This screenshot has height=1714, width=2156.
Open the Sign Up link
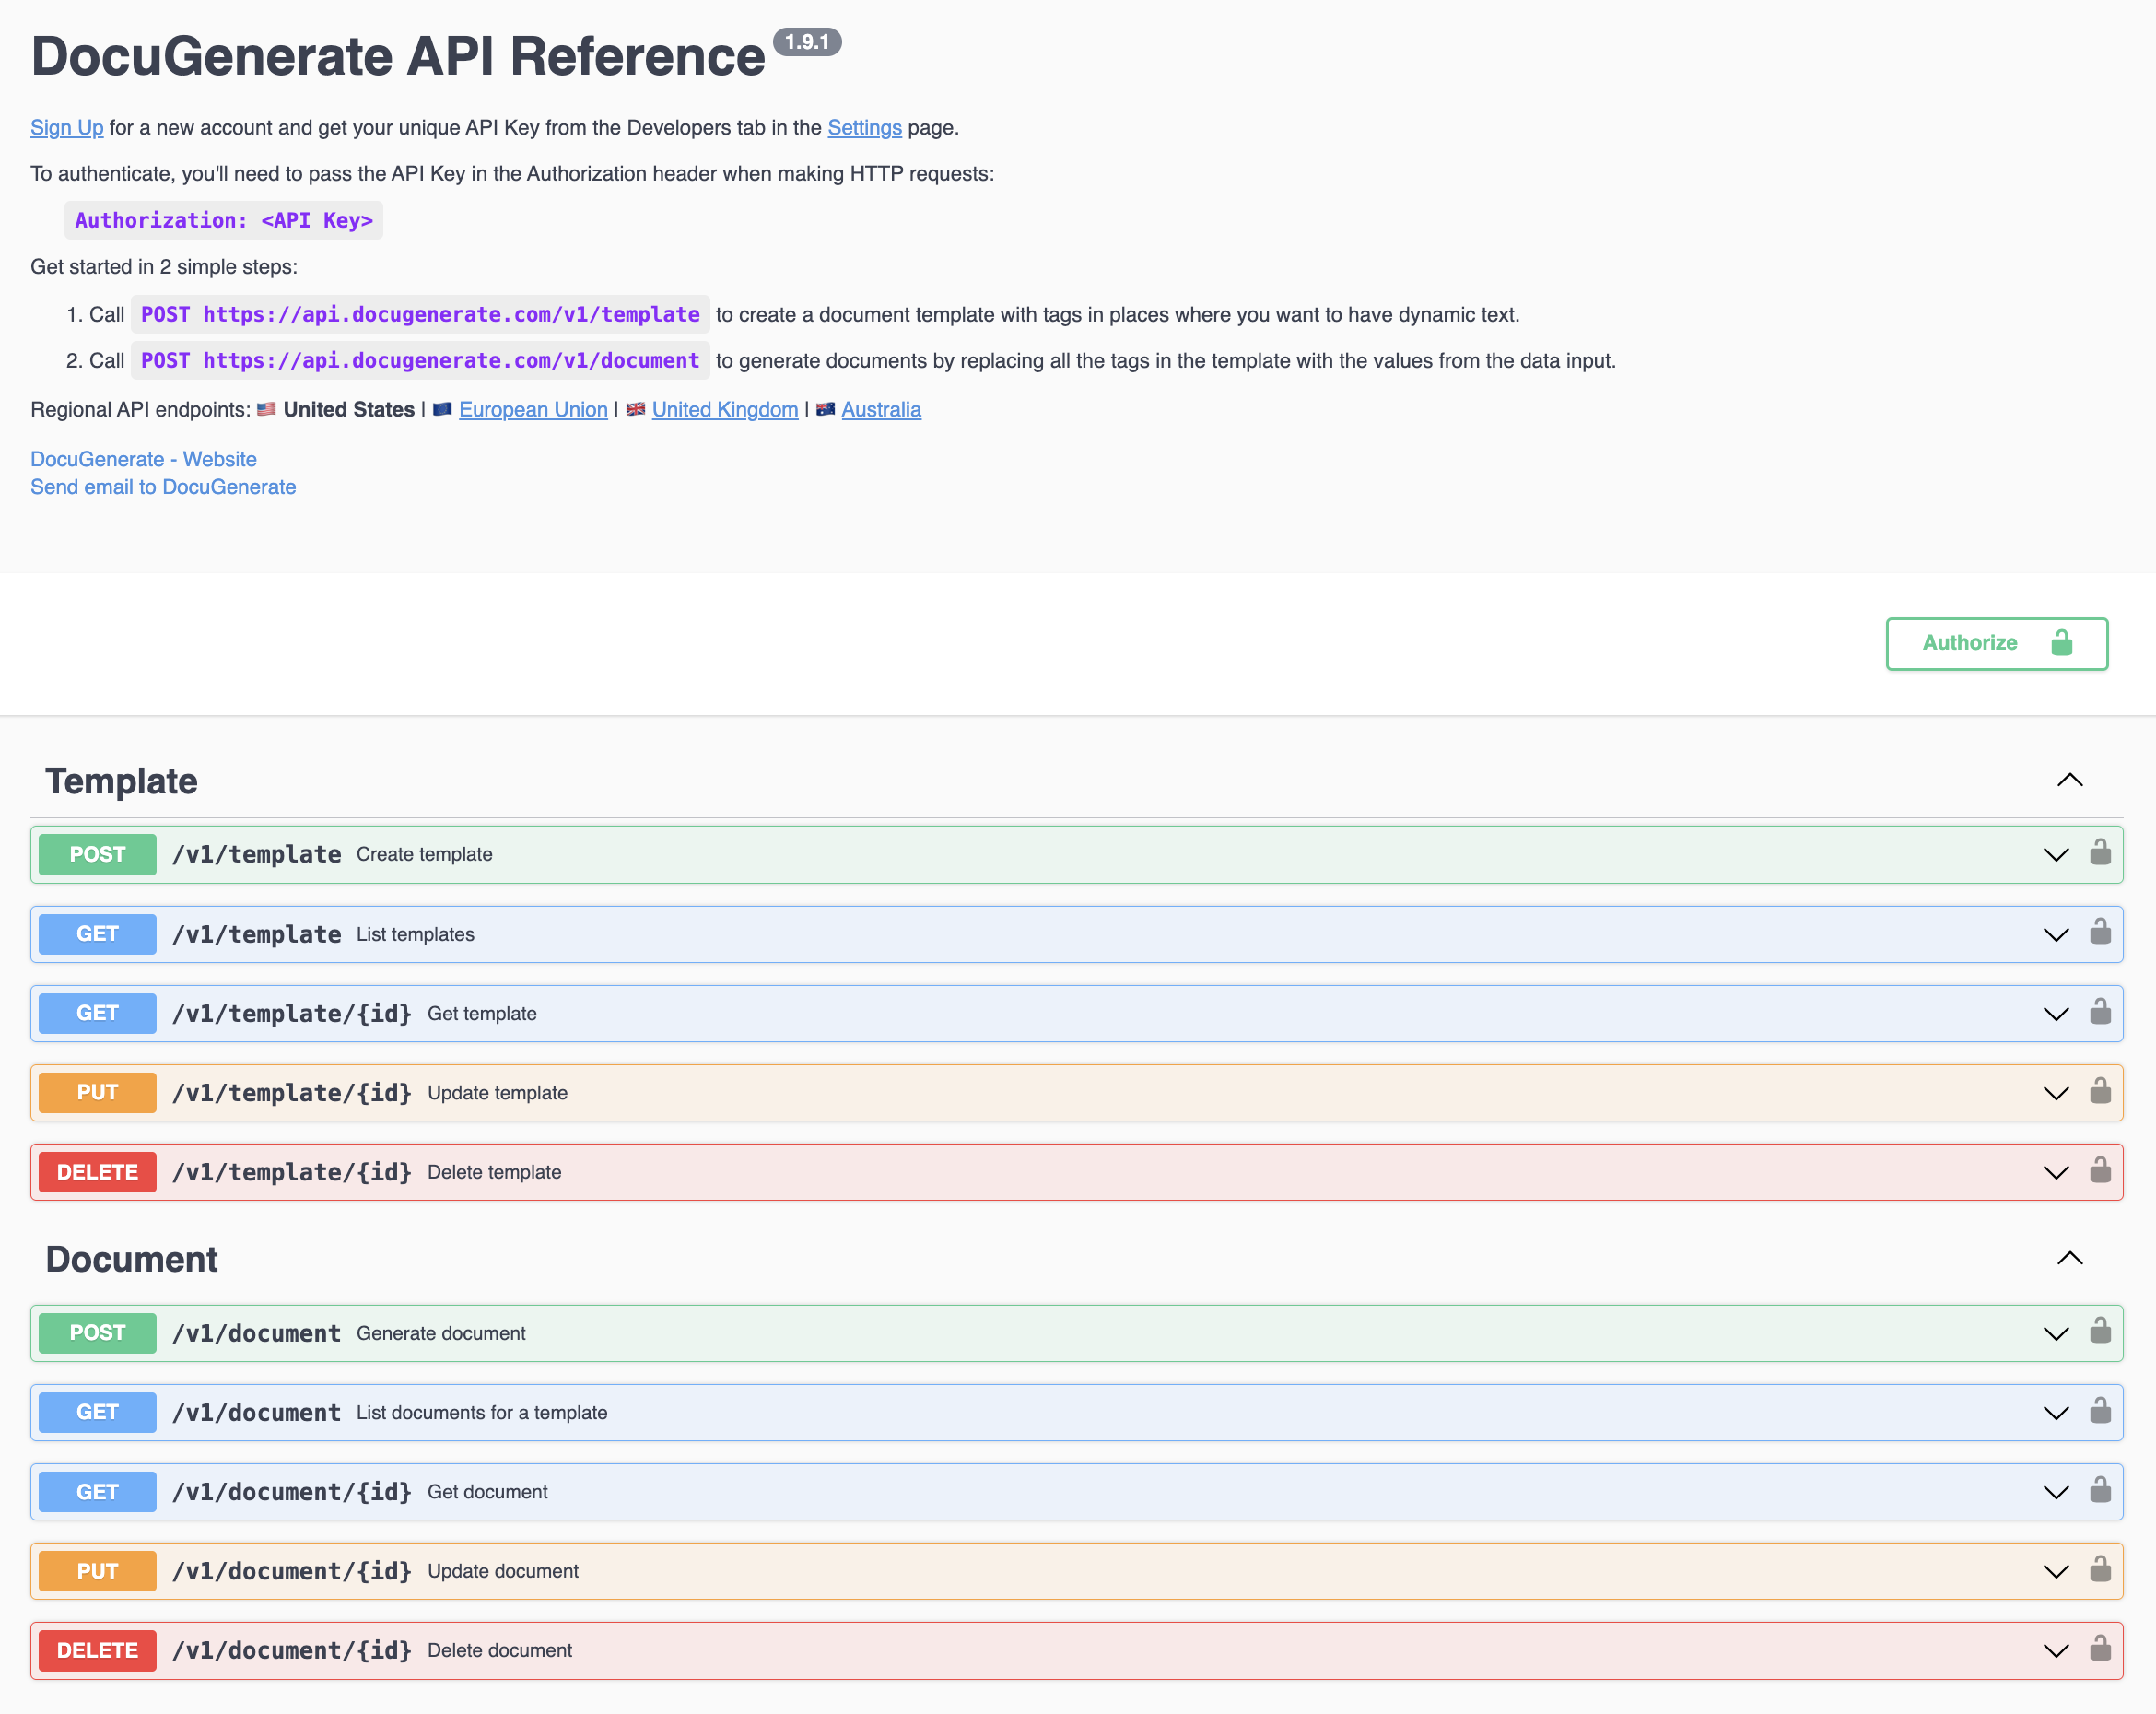click(67, 128)
